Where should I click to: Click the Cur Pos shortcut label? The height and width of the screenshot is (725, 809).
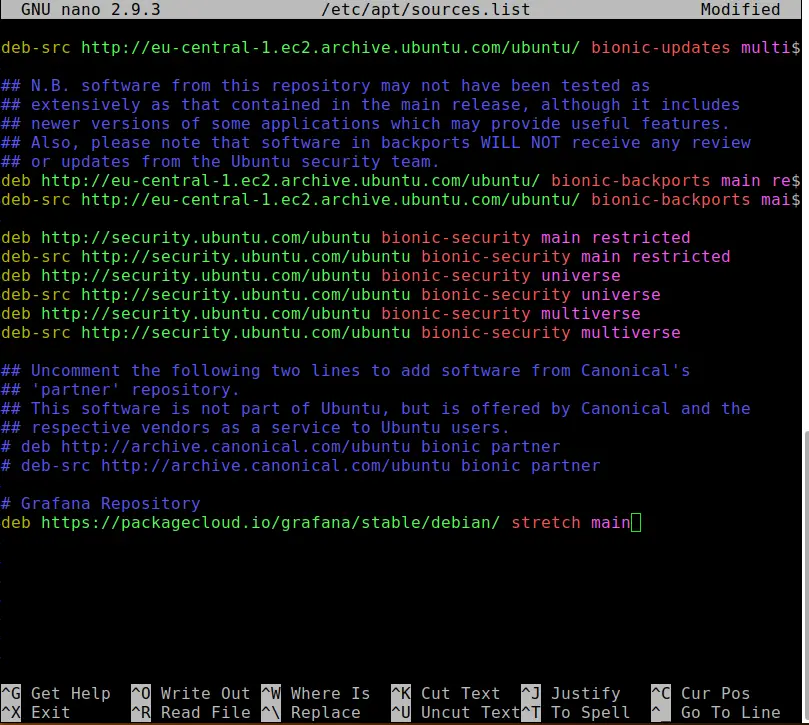click(x=715, y=693)
